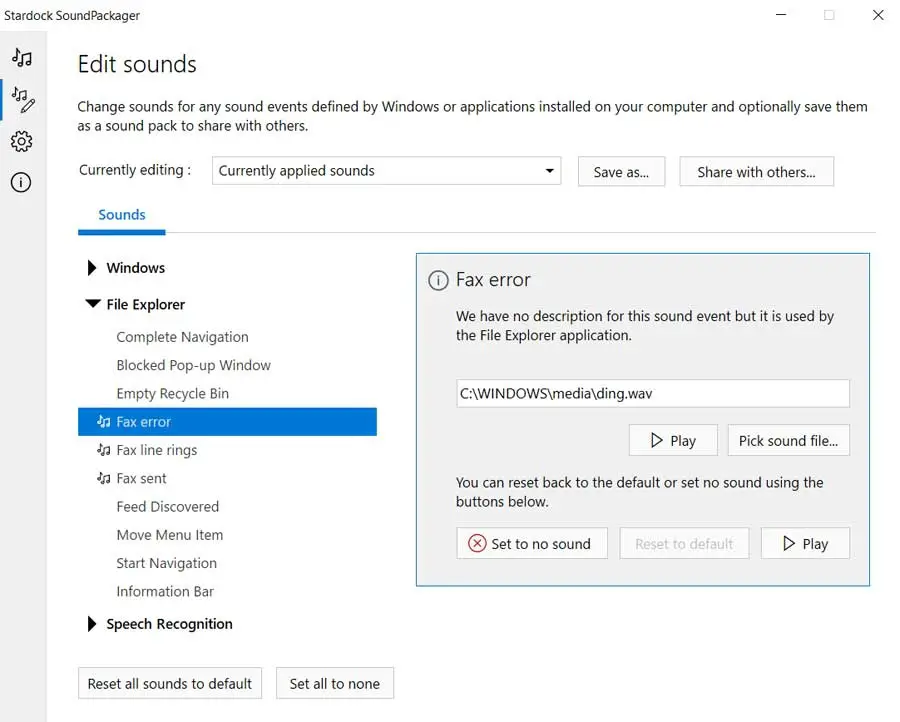The image size is (900, 722).
Task: Open the about info sidebar icon
Action: tap(22, 183)
